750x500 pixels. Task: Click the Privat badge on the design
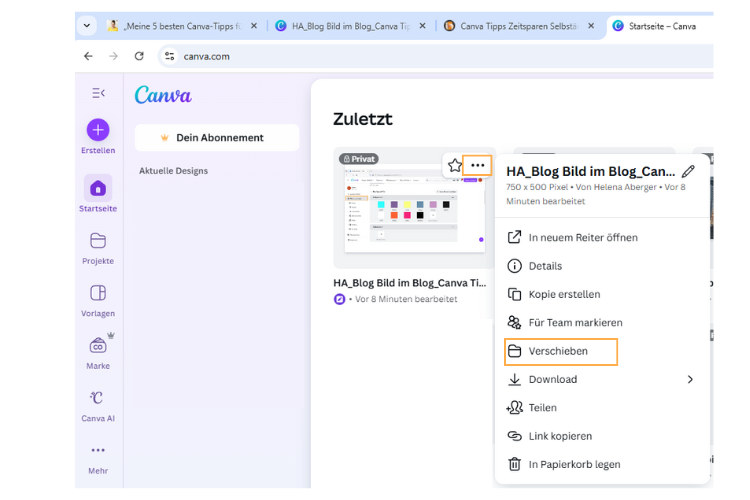(359, 159)
